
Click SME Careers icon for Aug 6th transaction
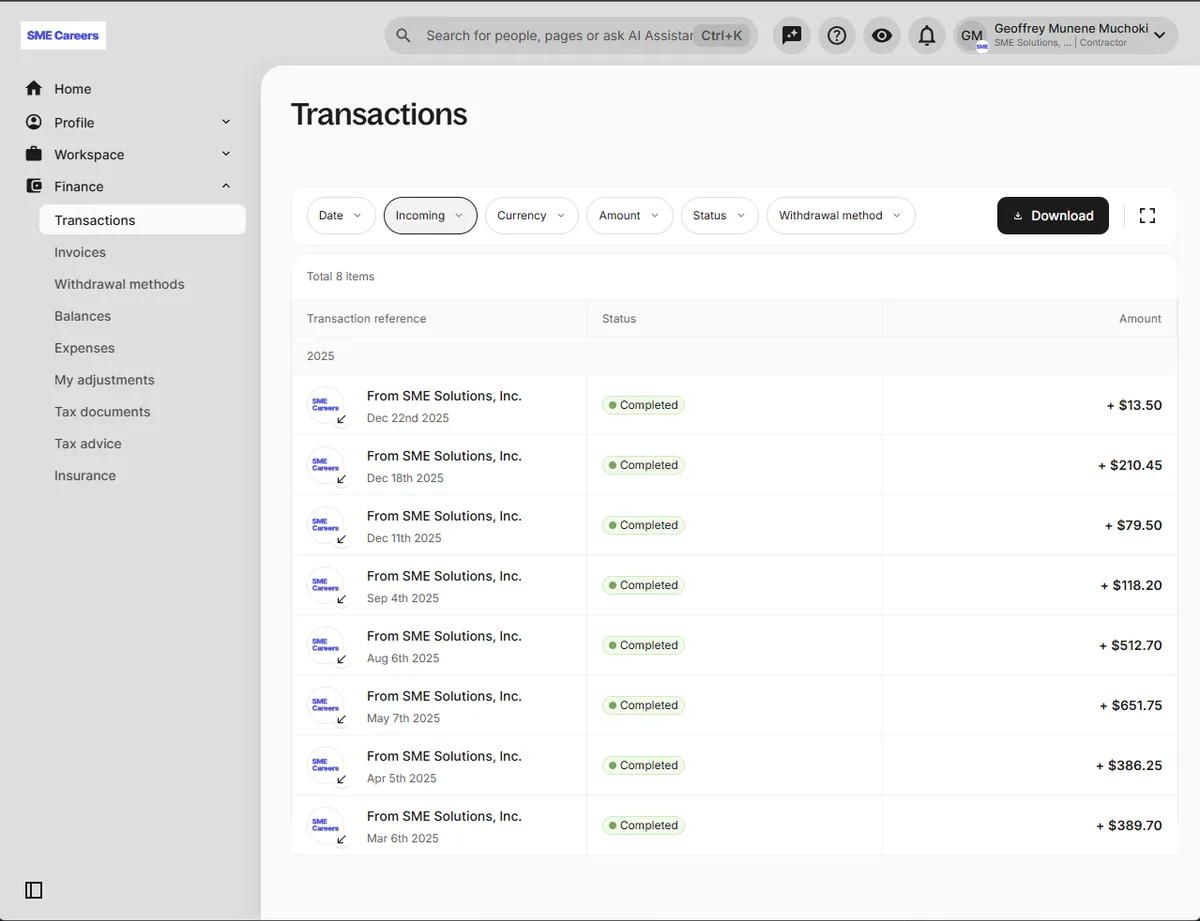click(326, 645)
